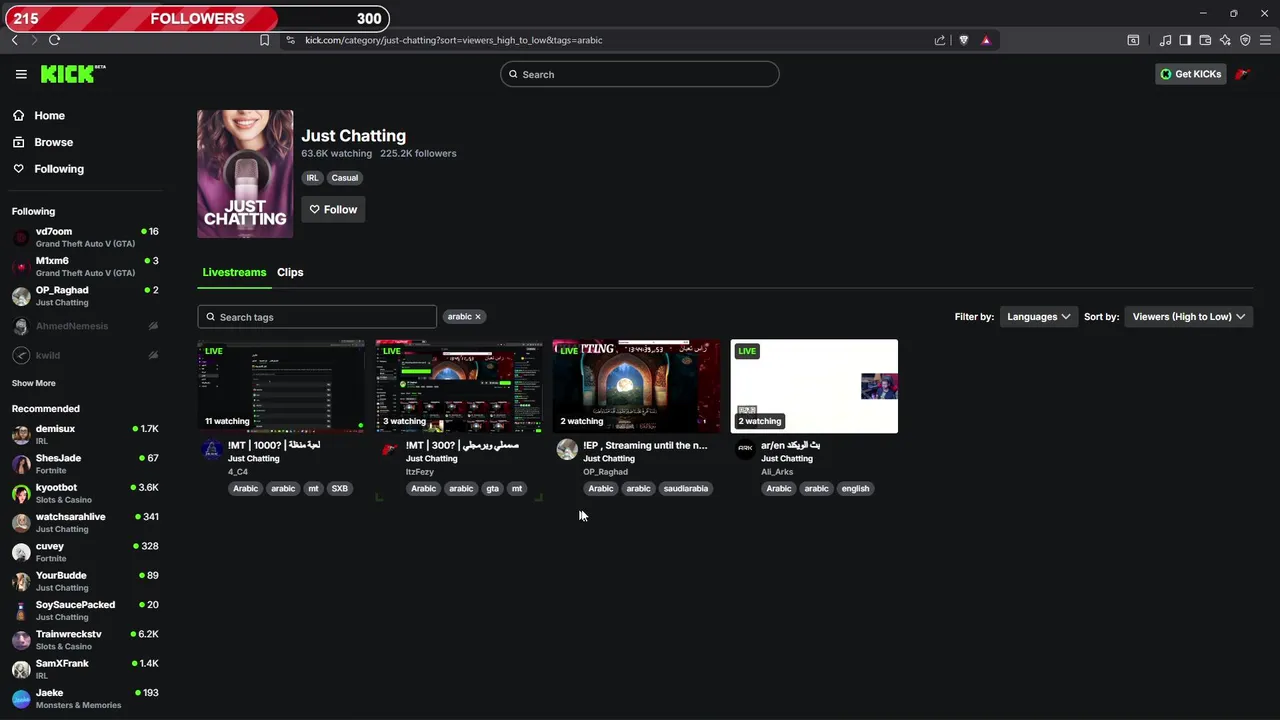1280x720 pixels.
Task: Open the ItzFezy stream thumbnail
Action: click(459, 386)
